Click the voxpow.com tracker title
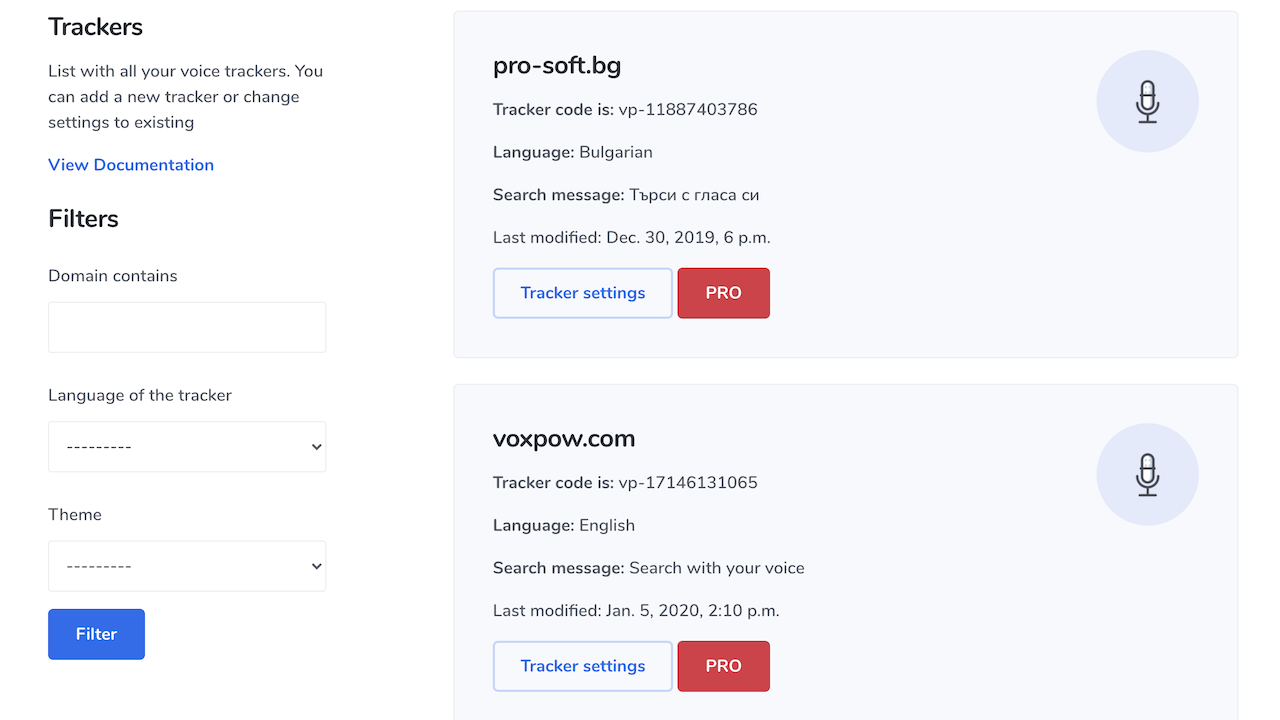The image size is (1280, 720). tap(564, 439)
